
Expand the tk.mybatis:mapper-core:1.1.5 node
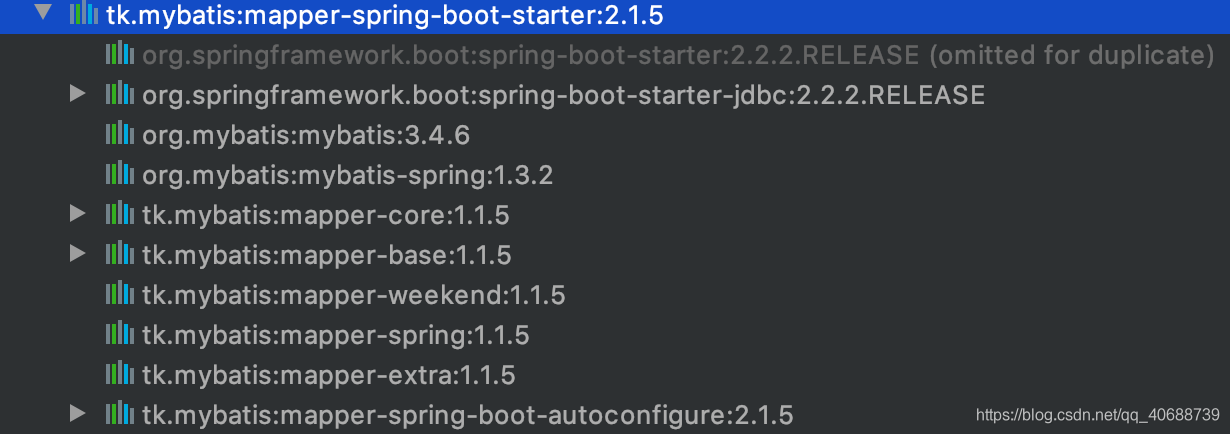pyautogui.click(x=77, y=213)
